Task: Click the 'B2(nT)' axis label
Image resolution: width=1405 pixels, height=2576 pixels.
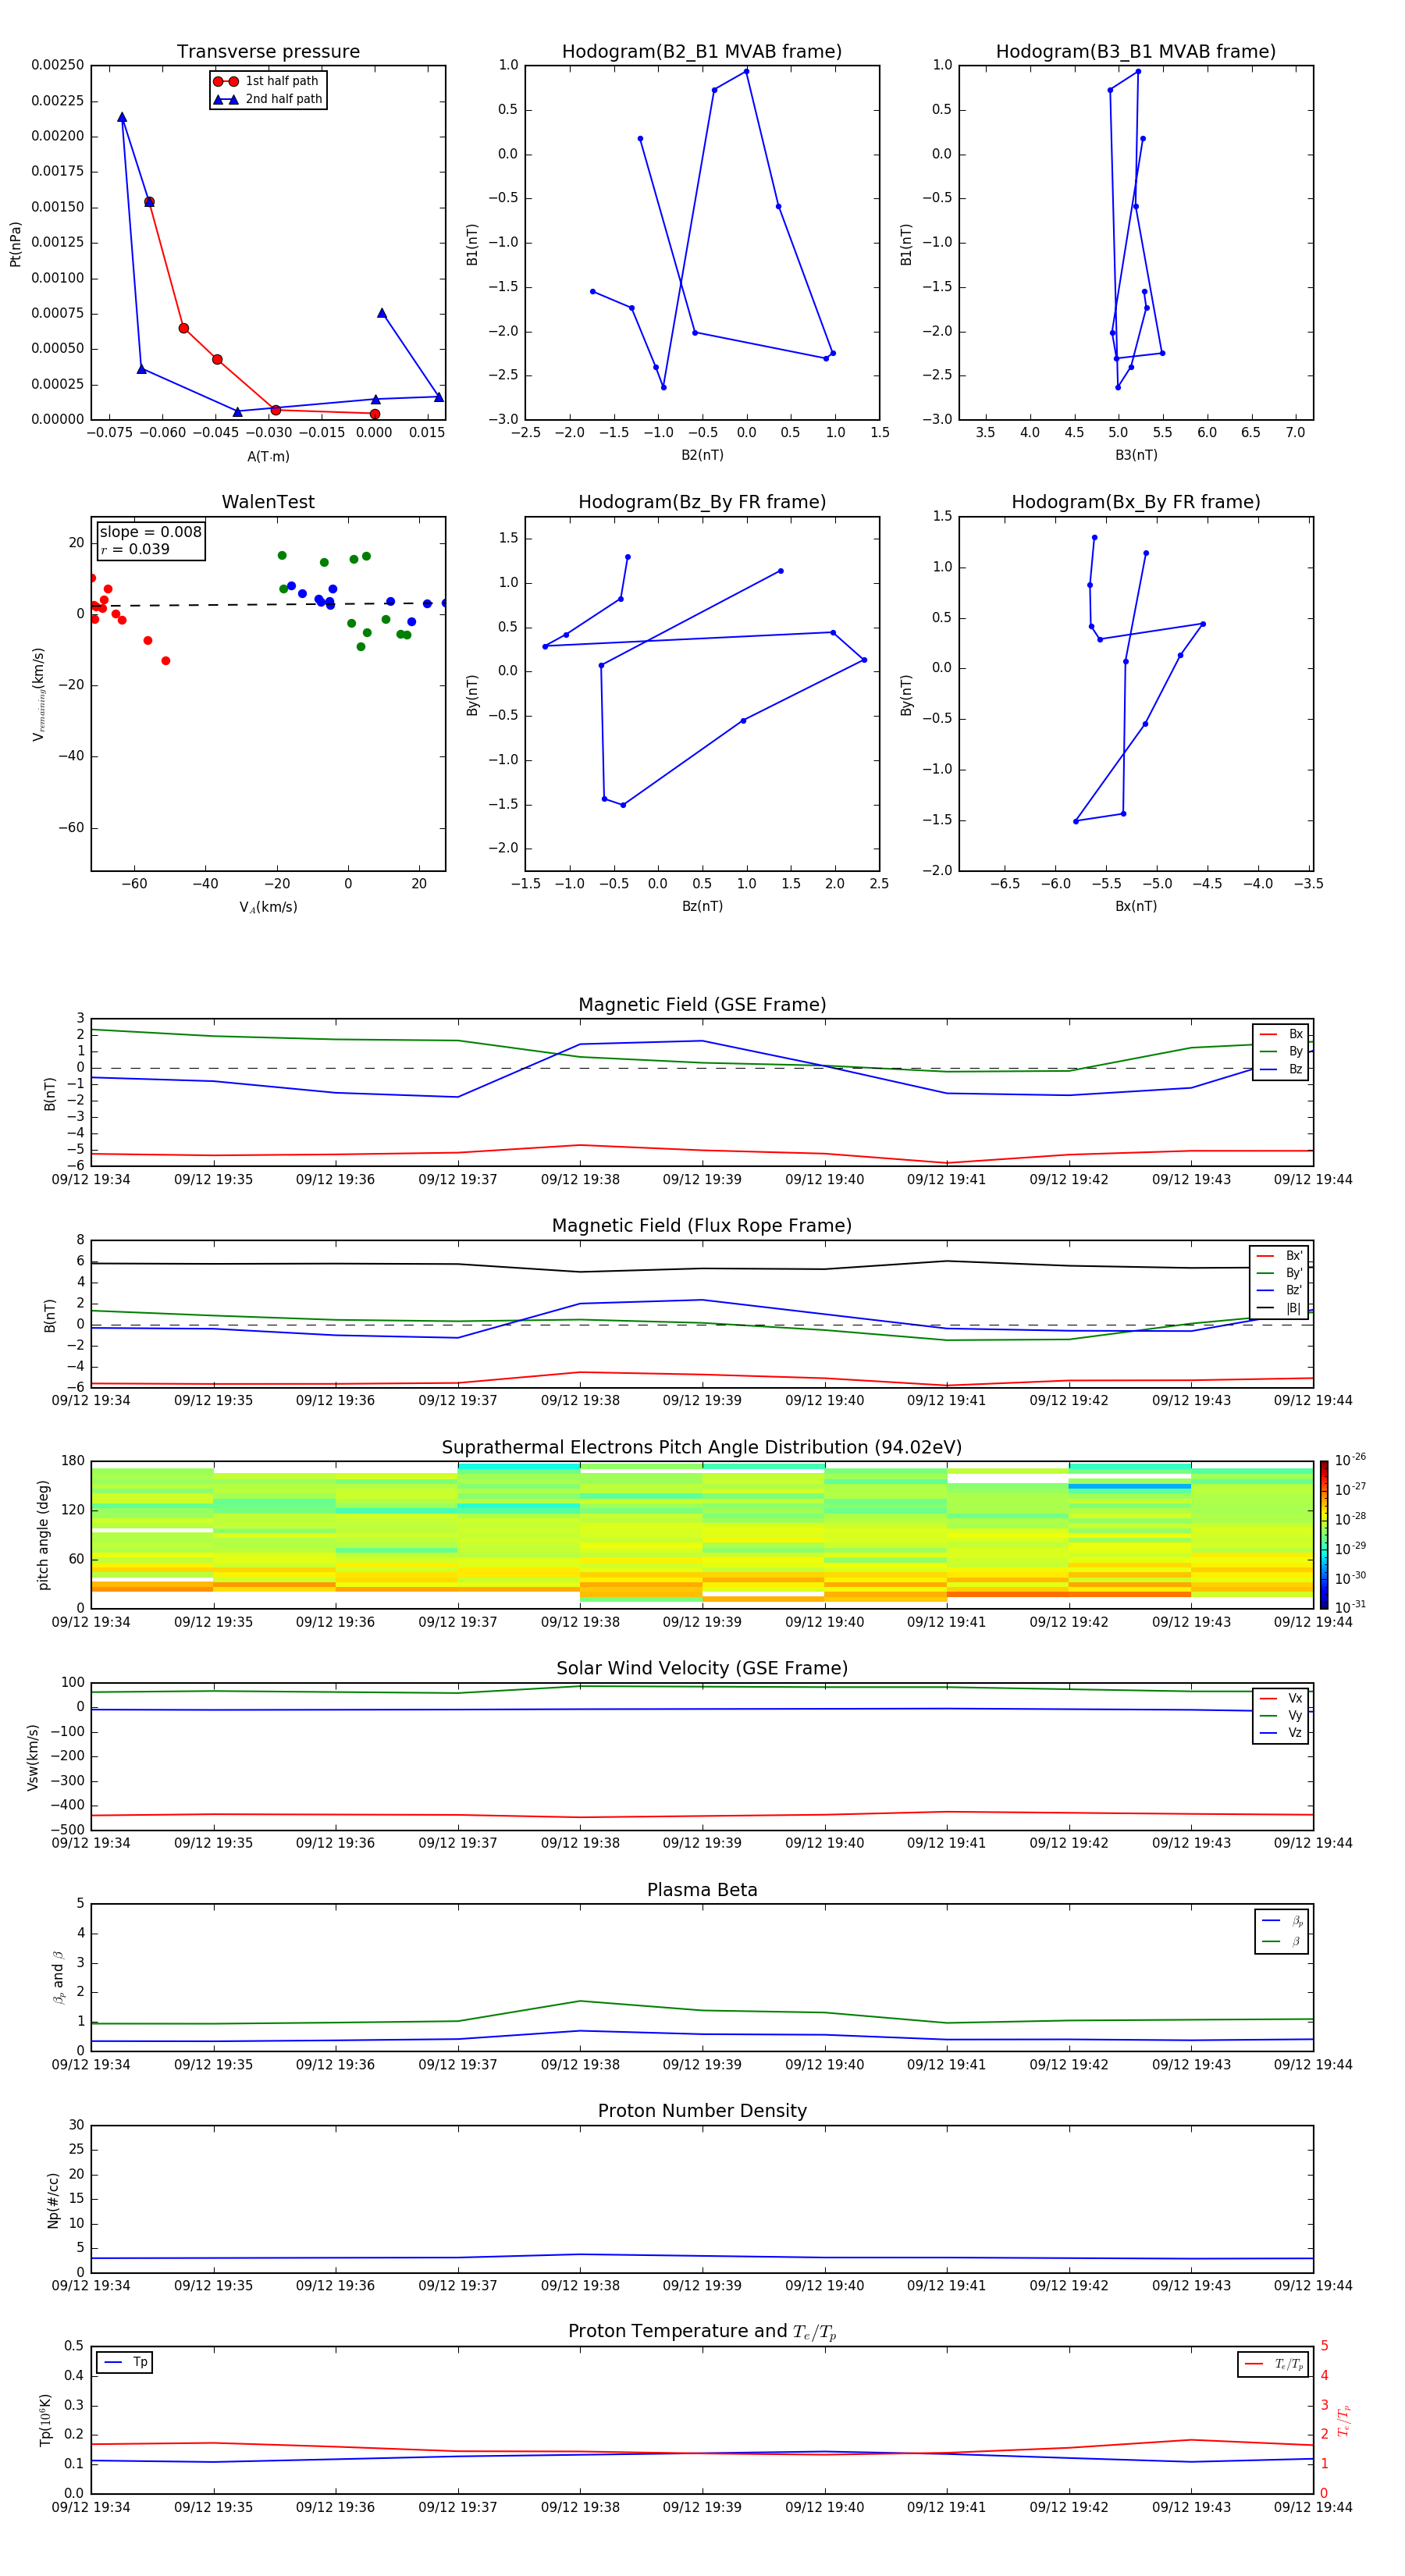Action: pyautogui.click(x=702, y=455)
